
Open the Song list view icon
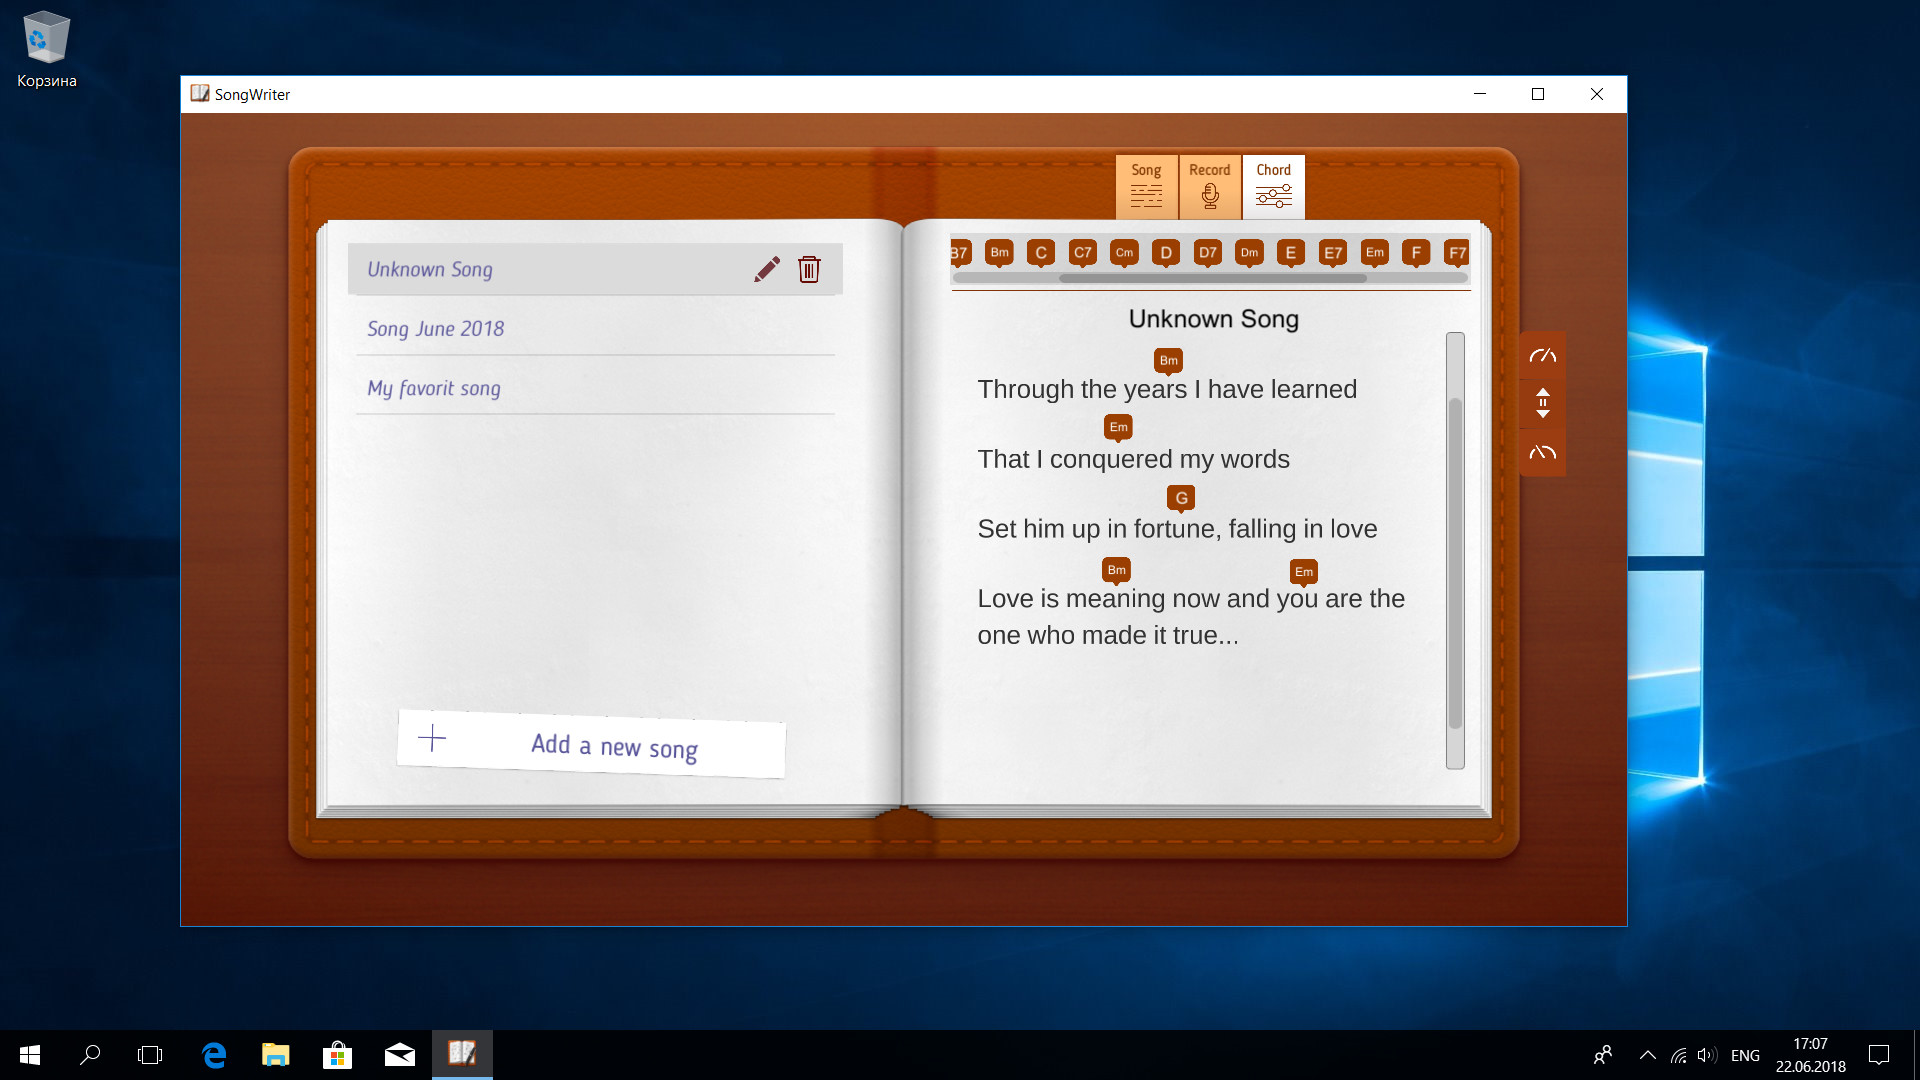(1146, 186)
